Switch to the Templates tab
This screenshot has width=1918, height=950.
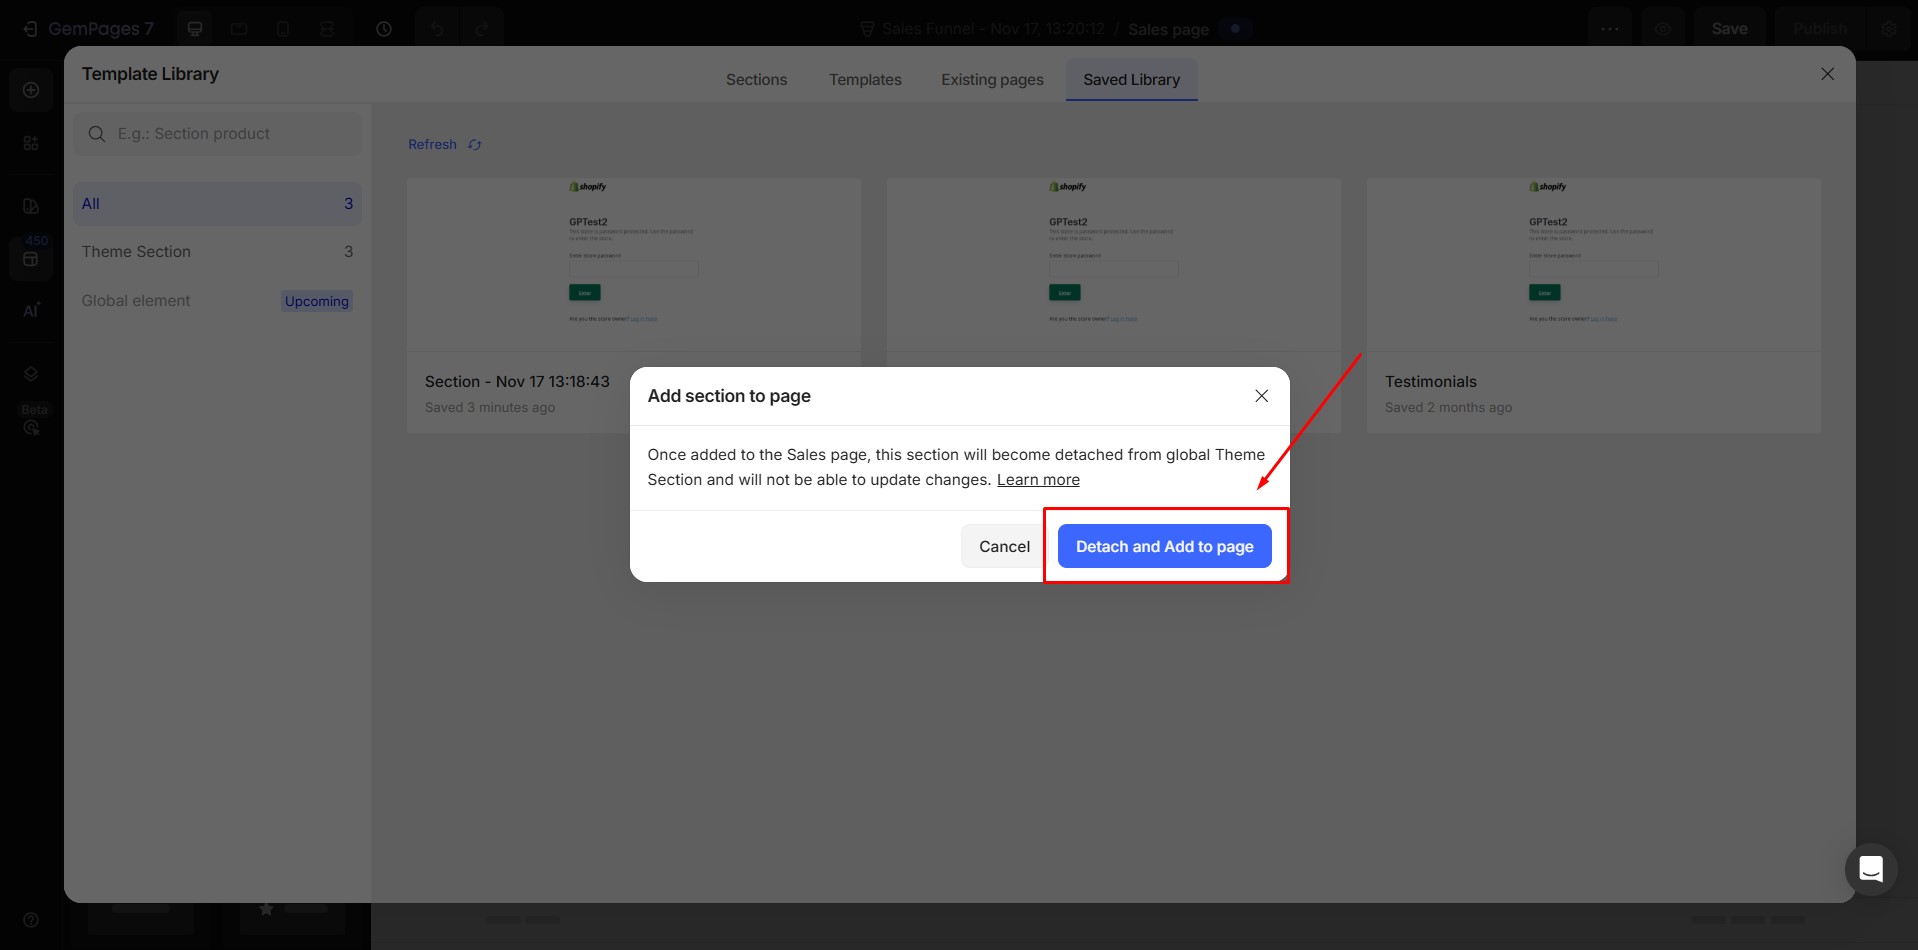coord(865,80)
